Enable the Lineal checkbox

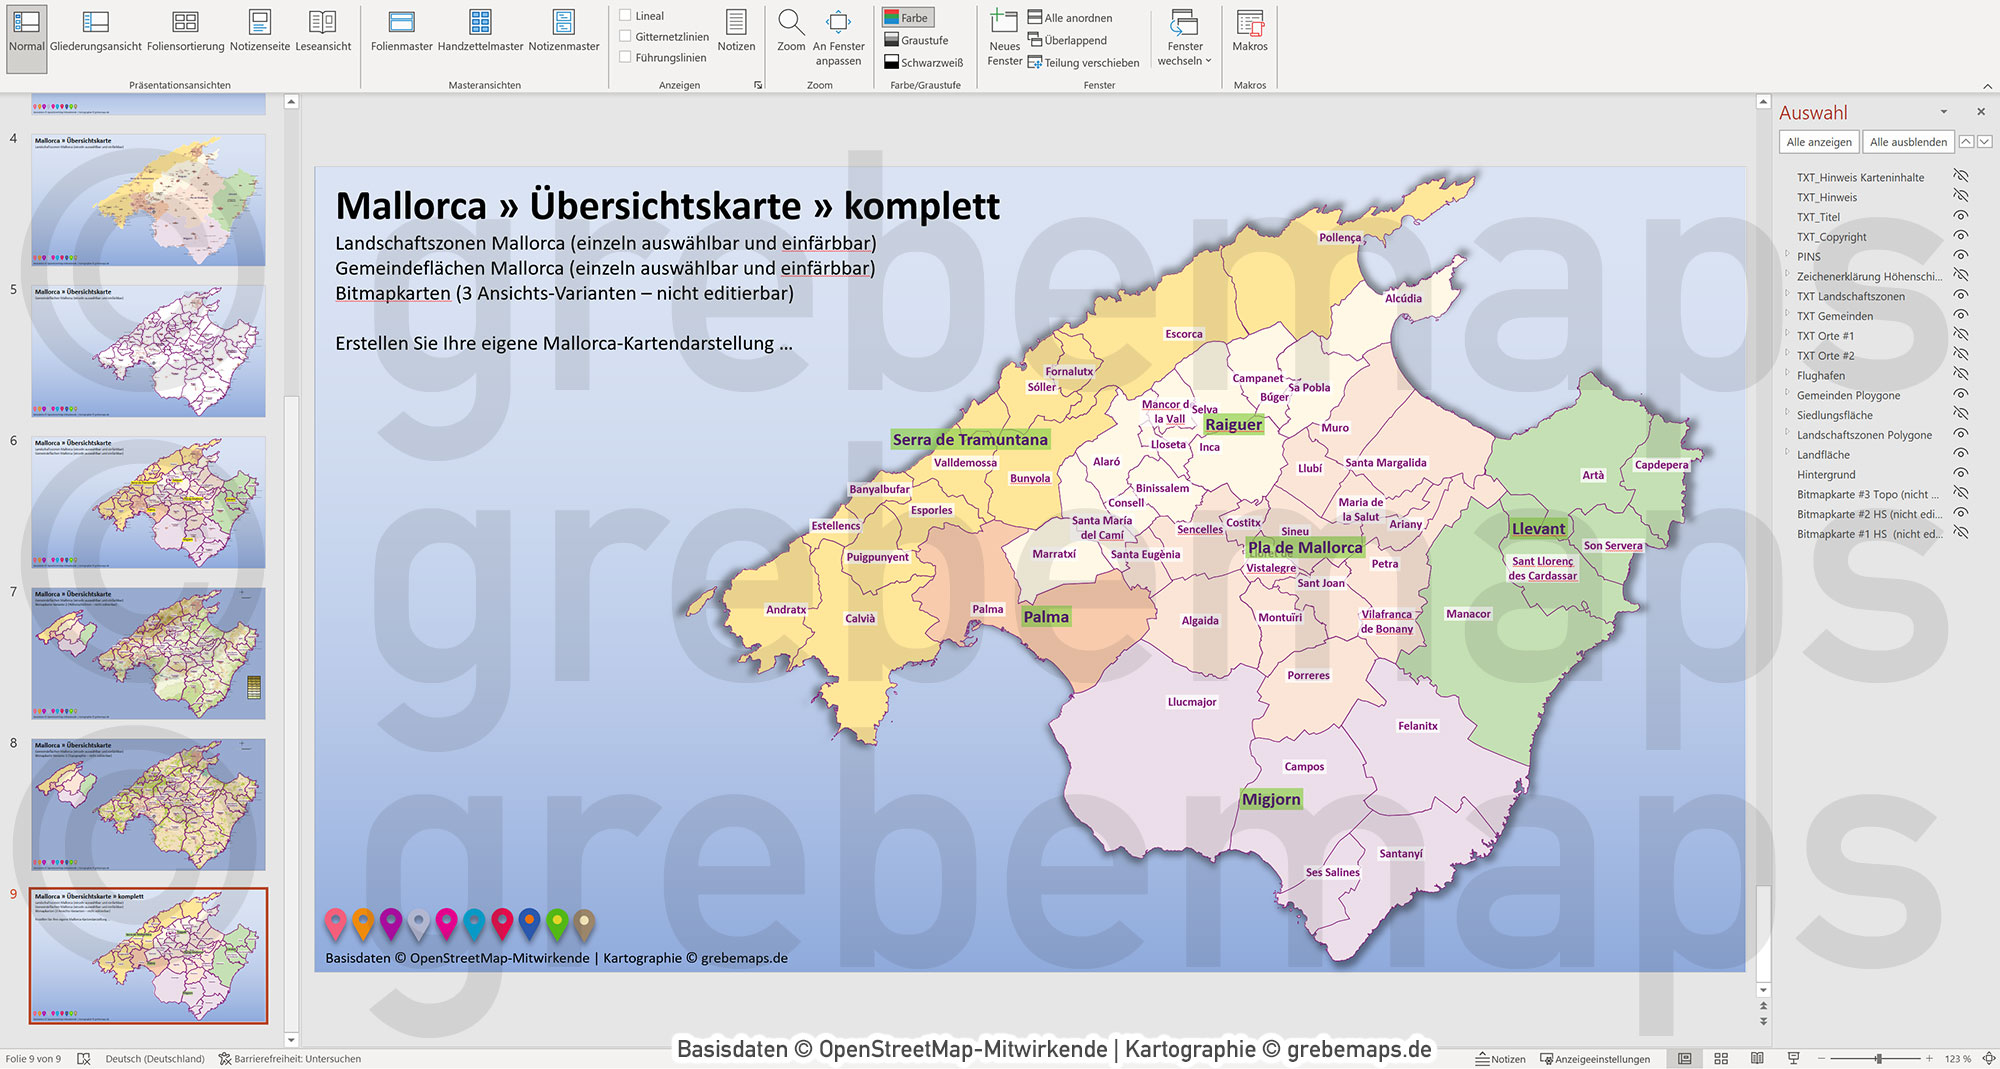pos(625,15)
